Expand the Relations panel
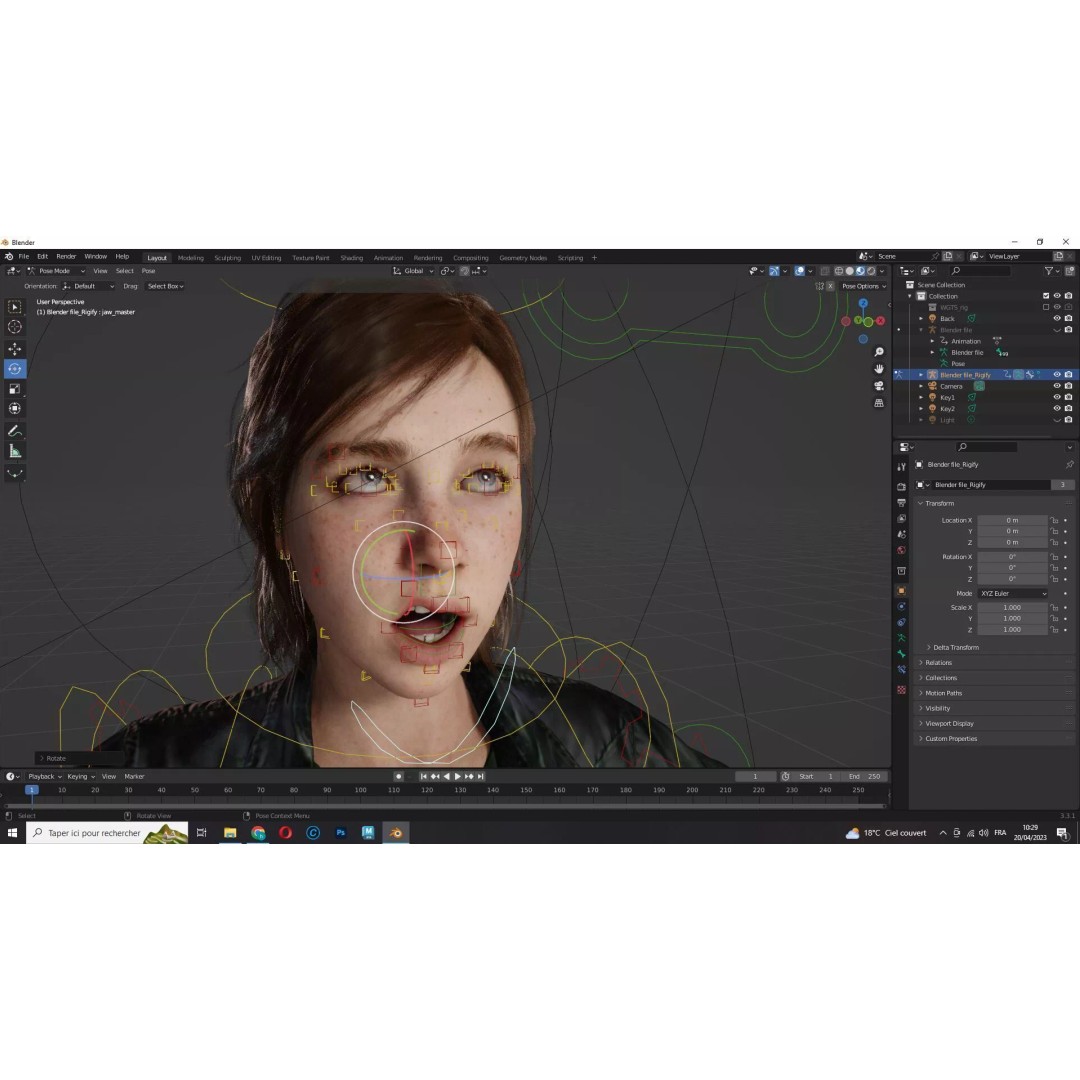 pos(938,663)
